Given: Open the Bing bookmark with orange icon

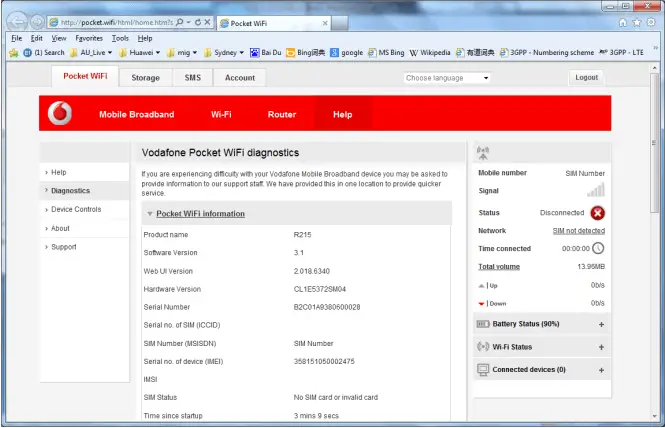Looking at the screenshot, I should (306, 53).
